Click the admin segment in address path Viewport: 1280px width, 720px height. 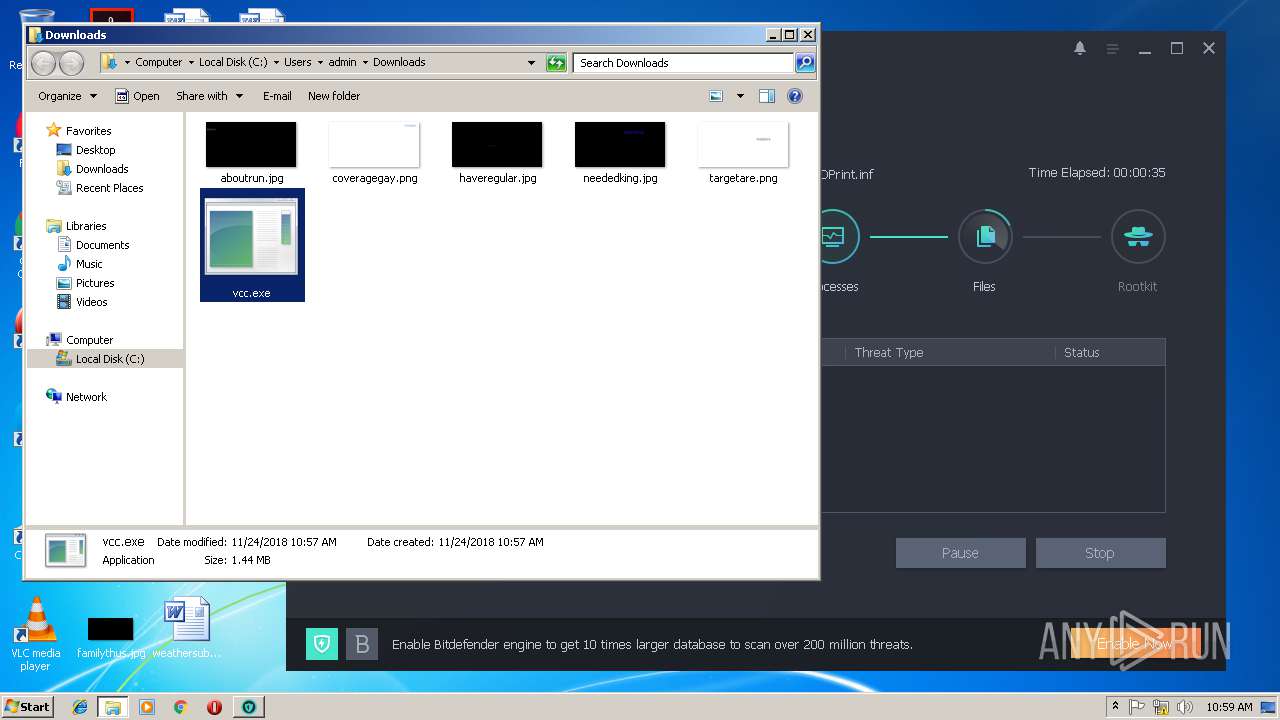[342, 62]
